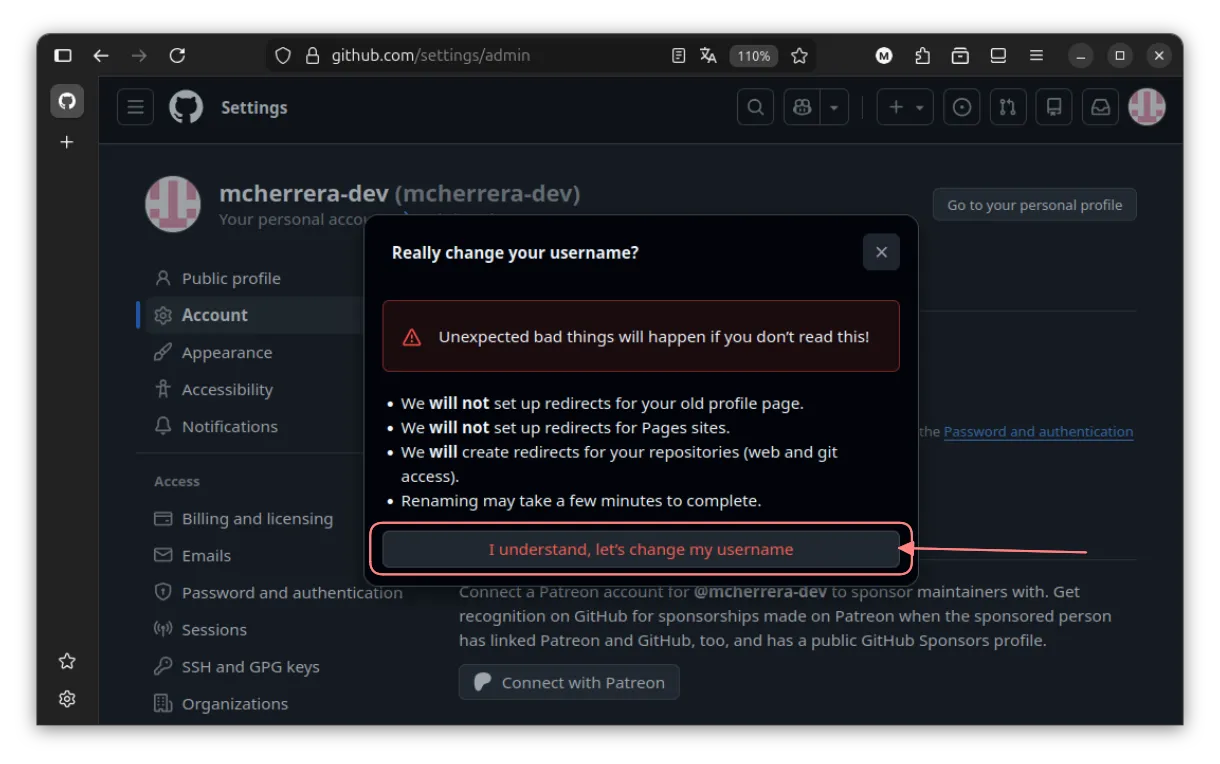This screenshot has height=764, width=1220.
Task: Open the Copilot chat icon
Action: (802, 107)
